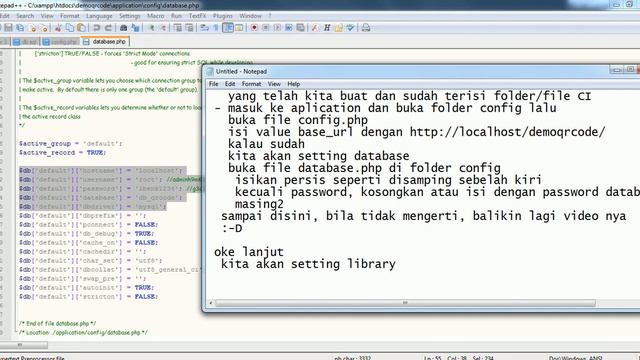Open the Plugins menu
The width and height of the screenshot is (640, 360).
coord(222,16)
